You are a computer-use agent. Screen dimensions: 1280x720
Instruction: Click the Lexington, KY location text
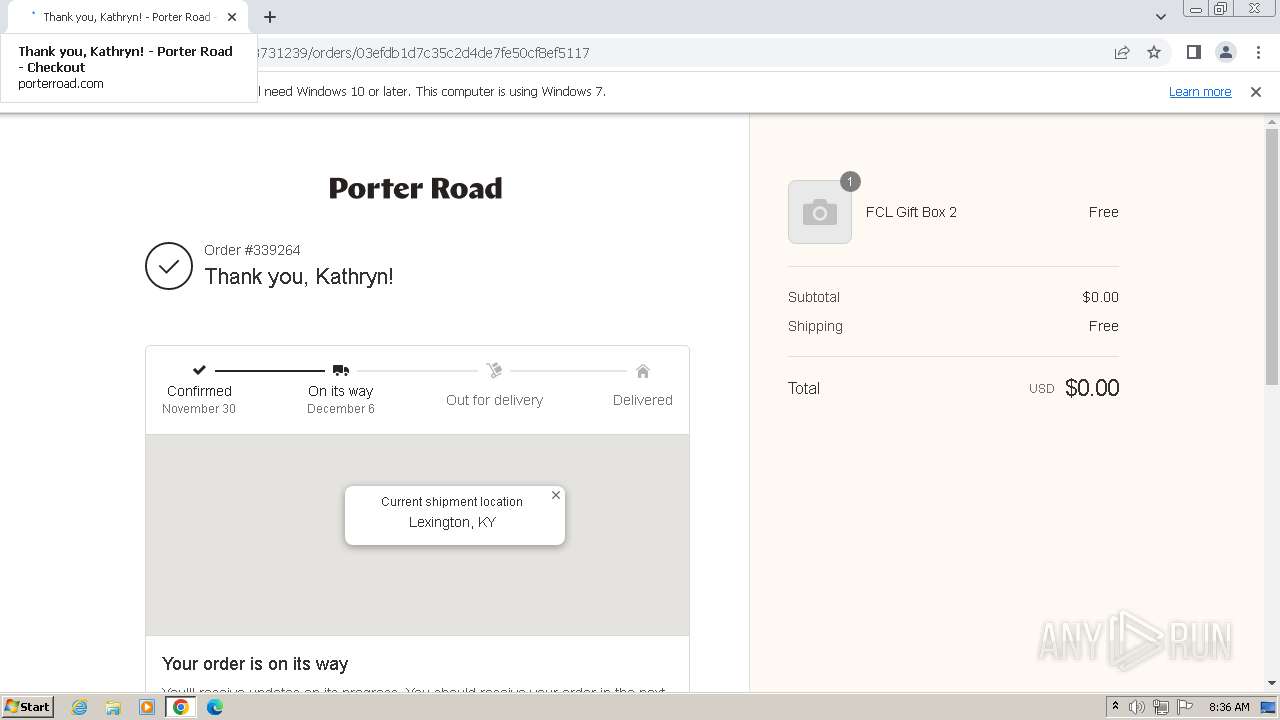[452, 522]
